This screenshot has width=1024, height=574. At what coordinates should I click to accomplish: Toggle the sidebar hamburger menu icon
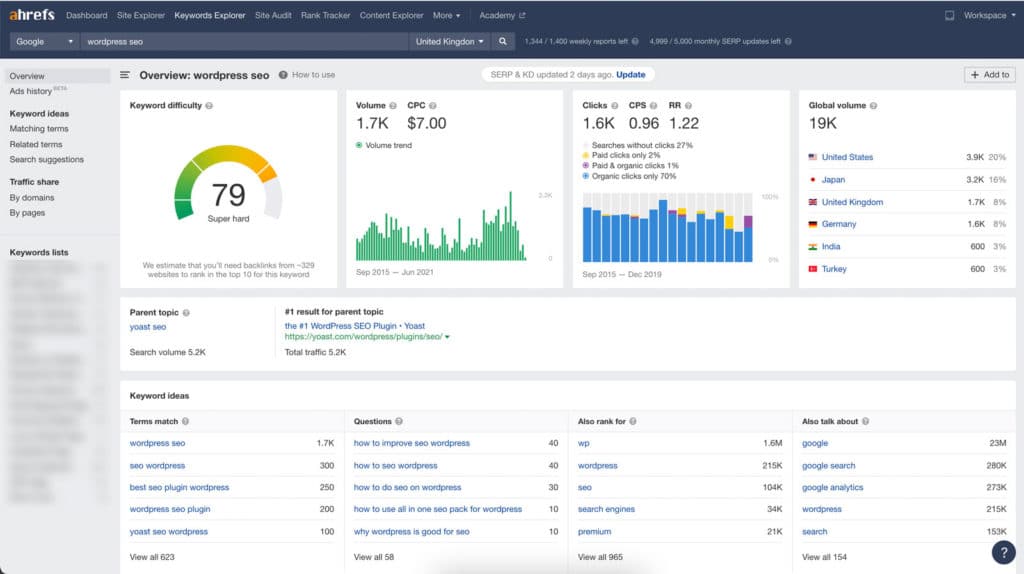click(125, 75)
